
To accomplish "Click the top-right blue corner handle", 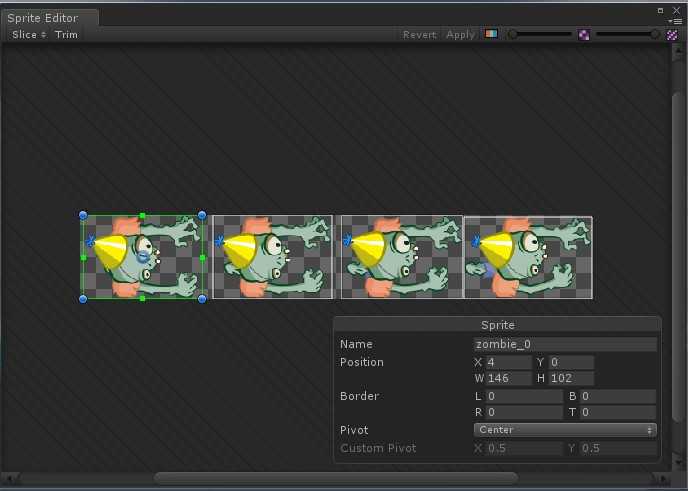I will (202, 215).
